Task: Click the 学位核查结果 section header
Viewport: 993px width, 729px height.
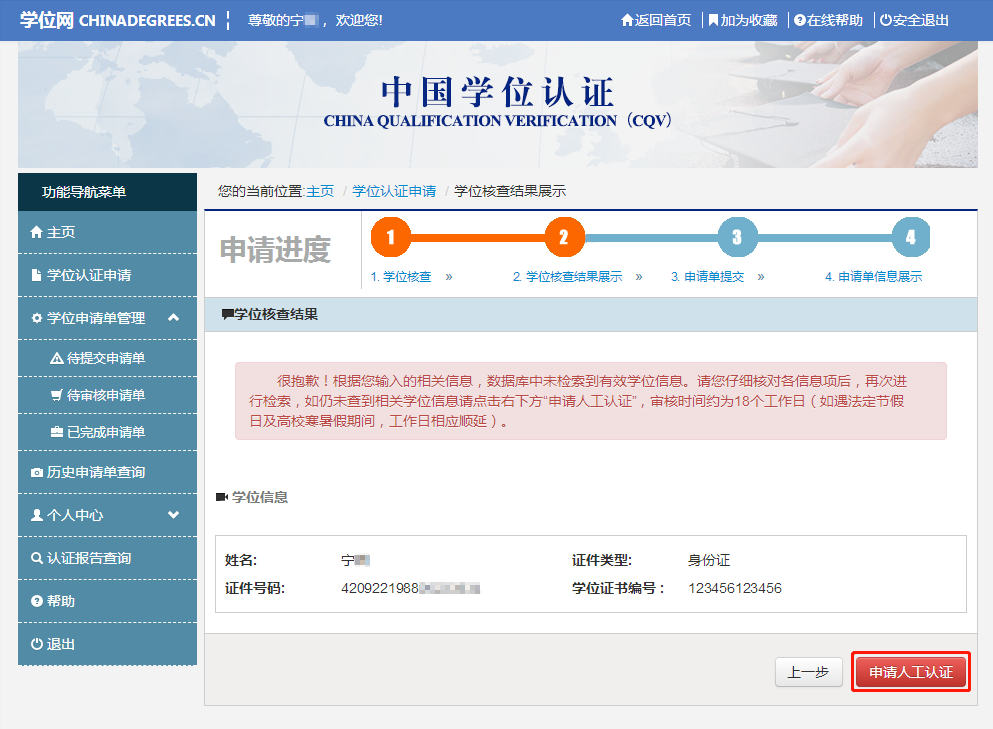Action: click(591, 315)
